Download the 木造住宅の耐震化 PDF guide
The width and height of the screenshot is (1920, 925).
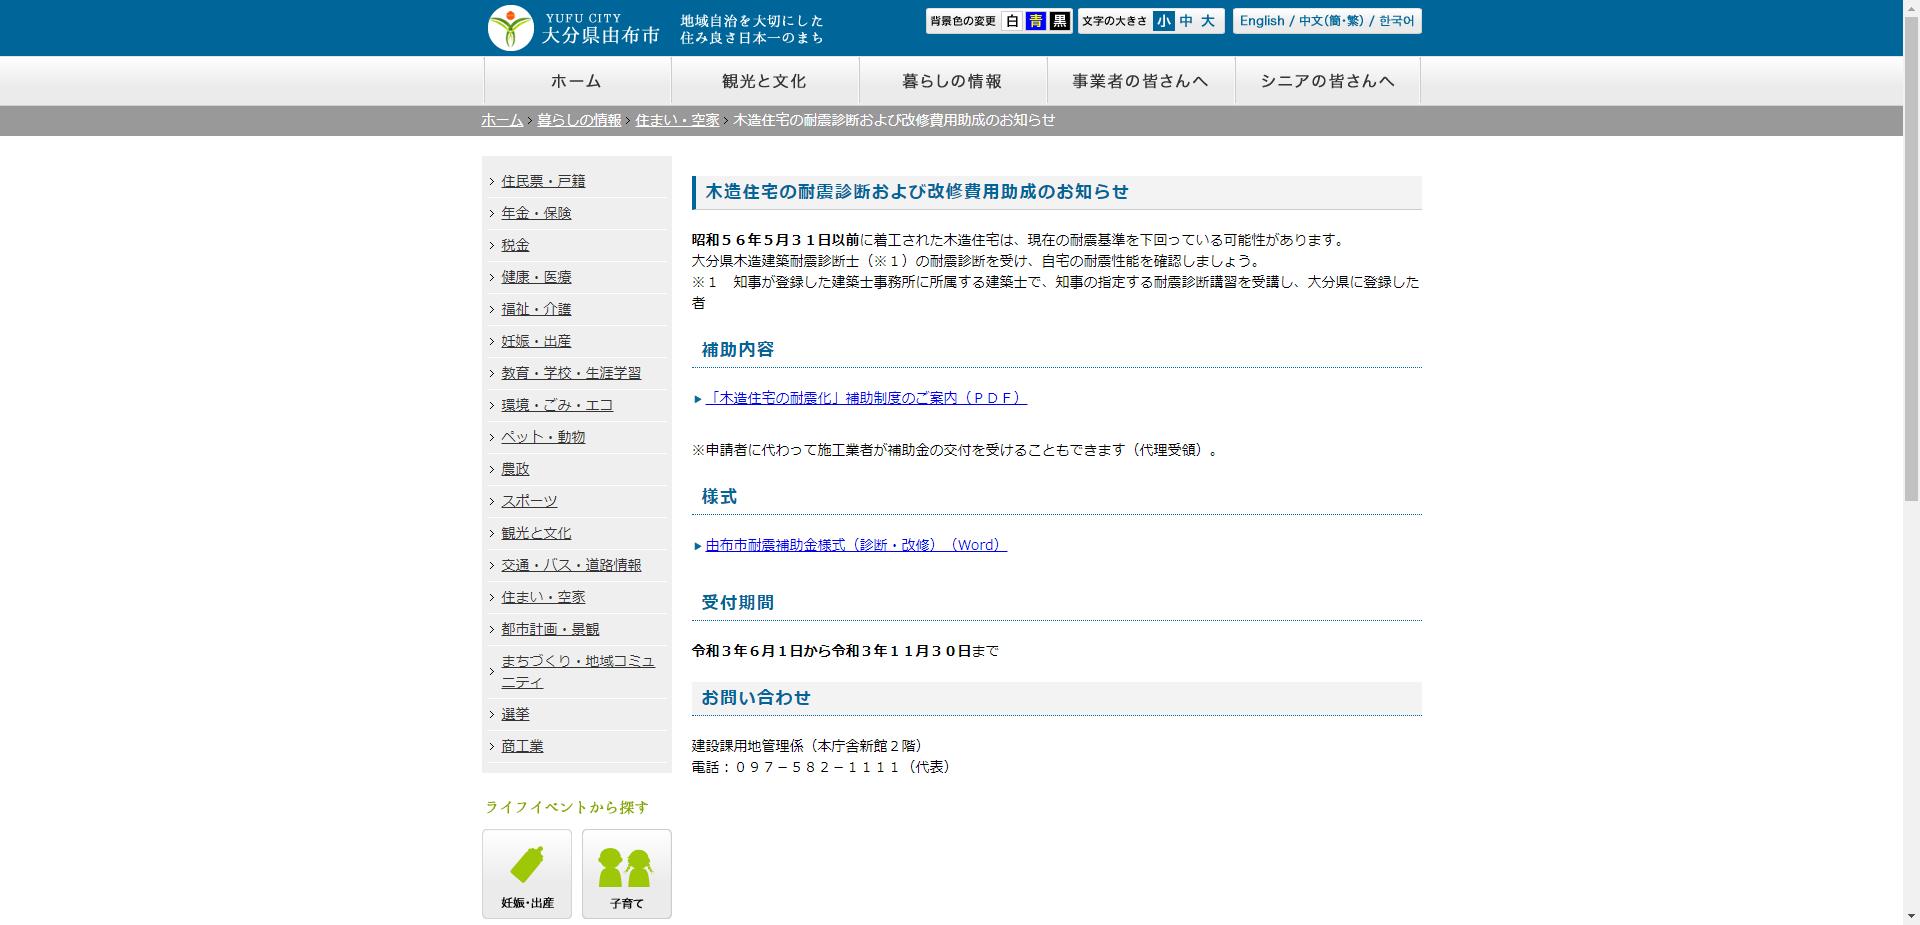pyautogui.click(x=868, y=397)
